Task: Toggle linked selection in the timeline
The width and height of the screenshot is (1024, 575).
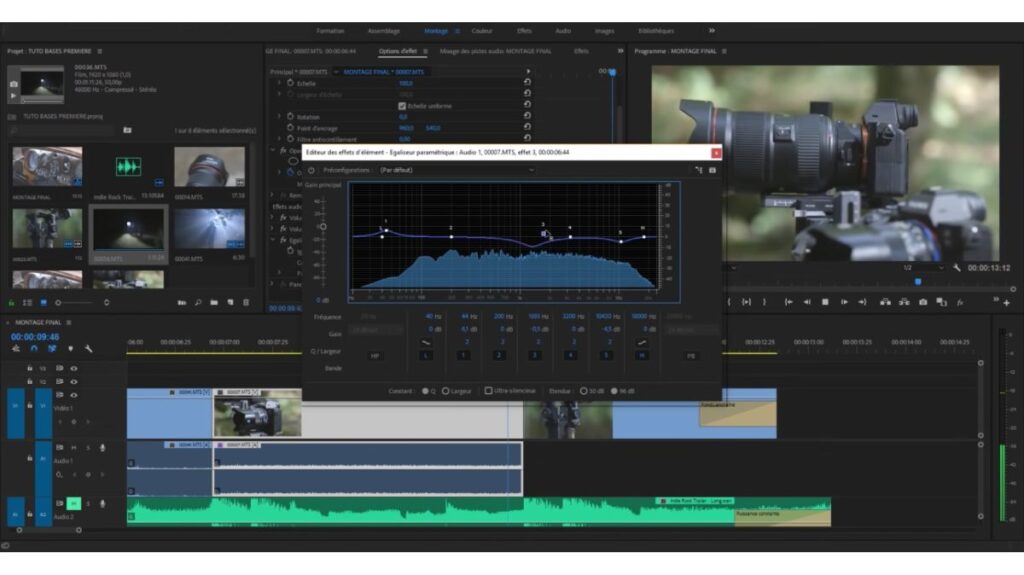Action: (x=52, y=349)
